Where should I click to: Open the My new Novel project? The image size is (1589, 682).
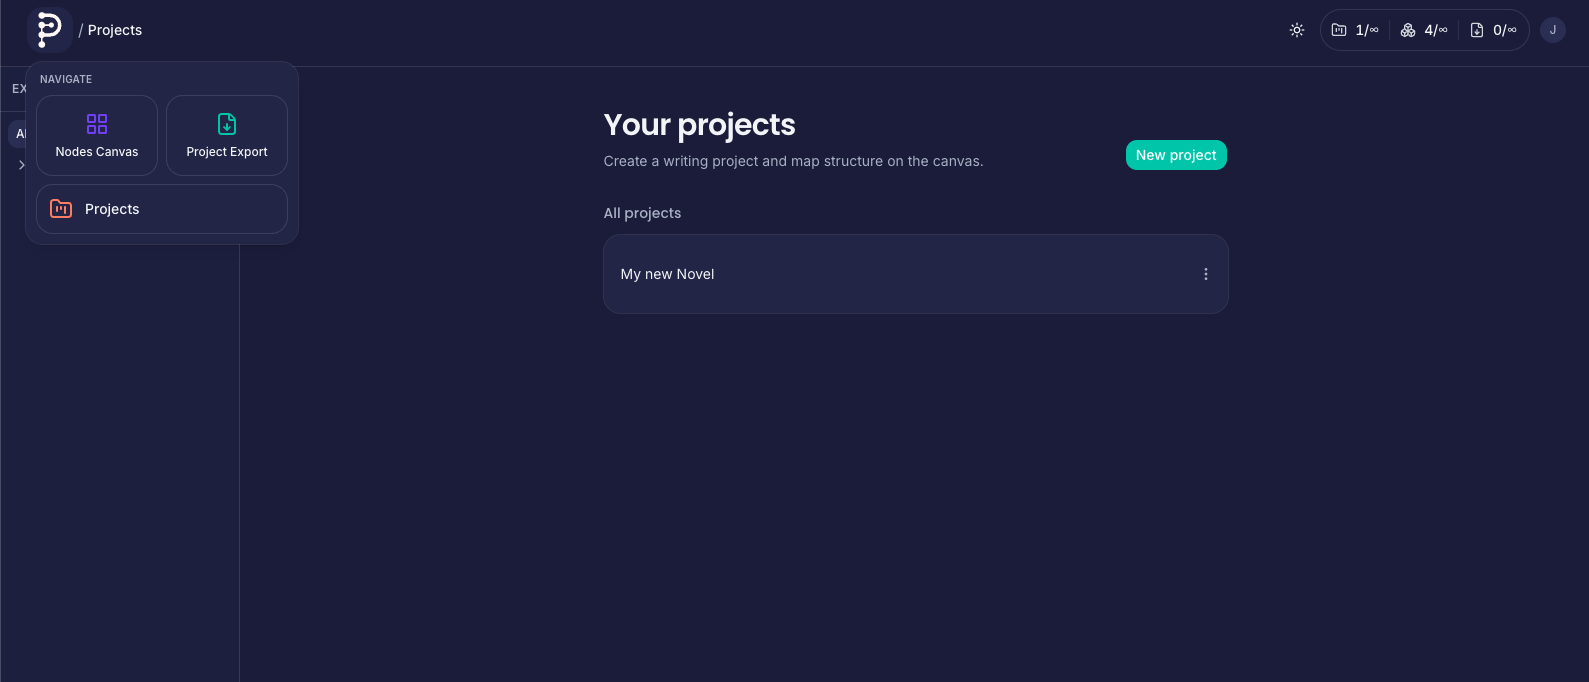coord(668,274)
